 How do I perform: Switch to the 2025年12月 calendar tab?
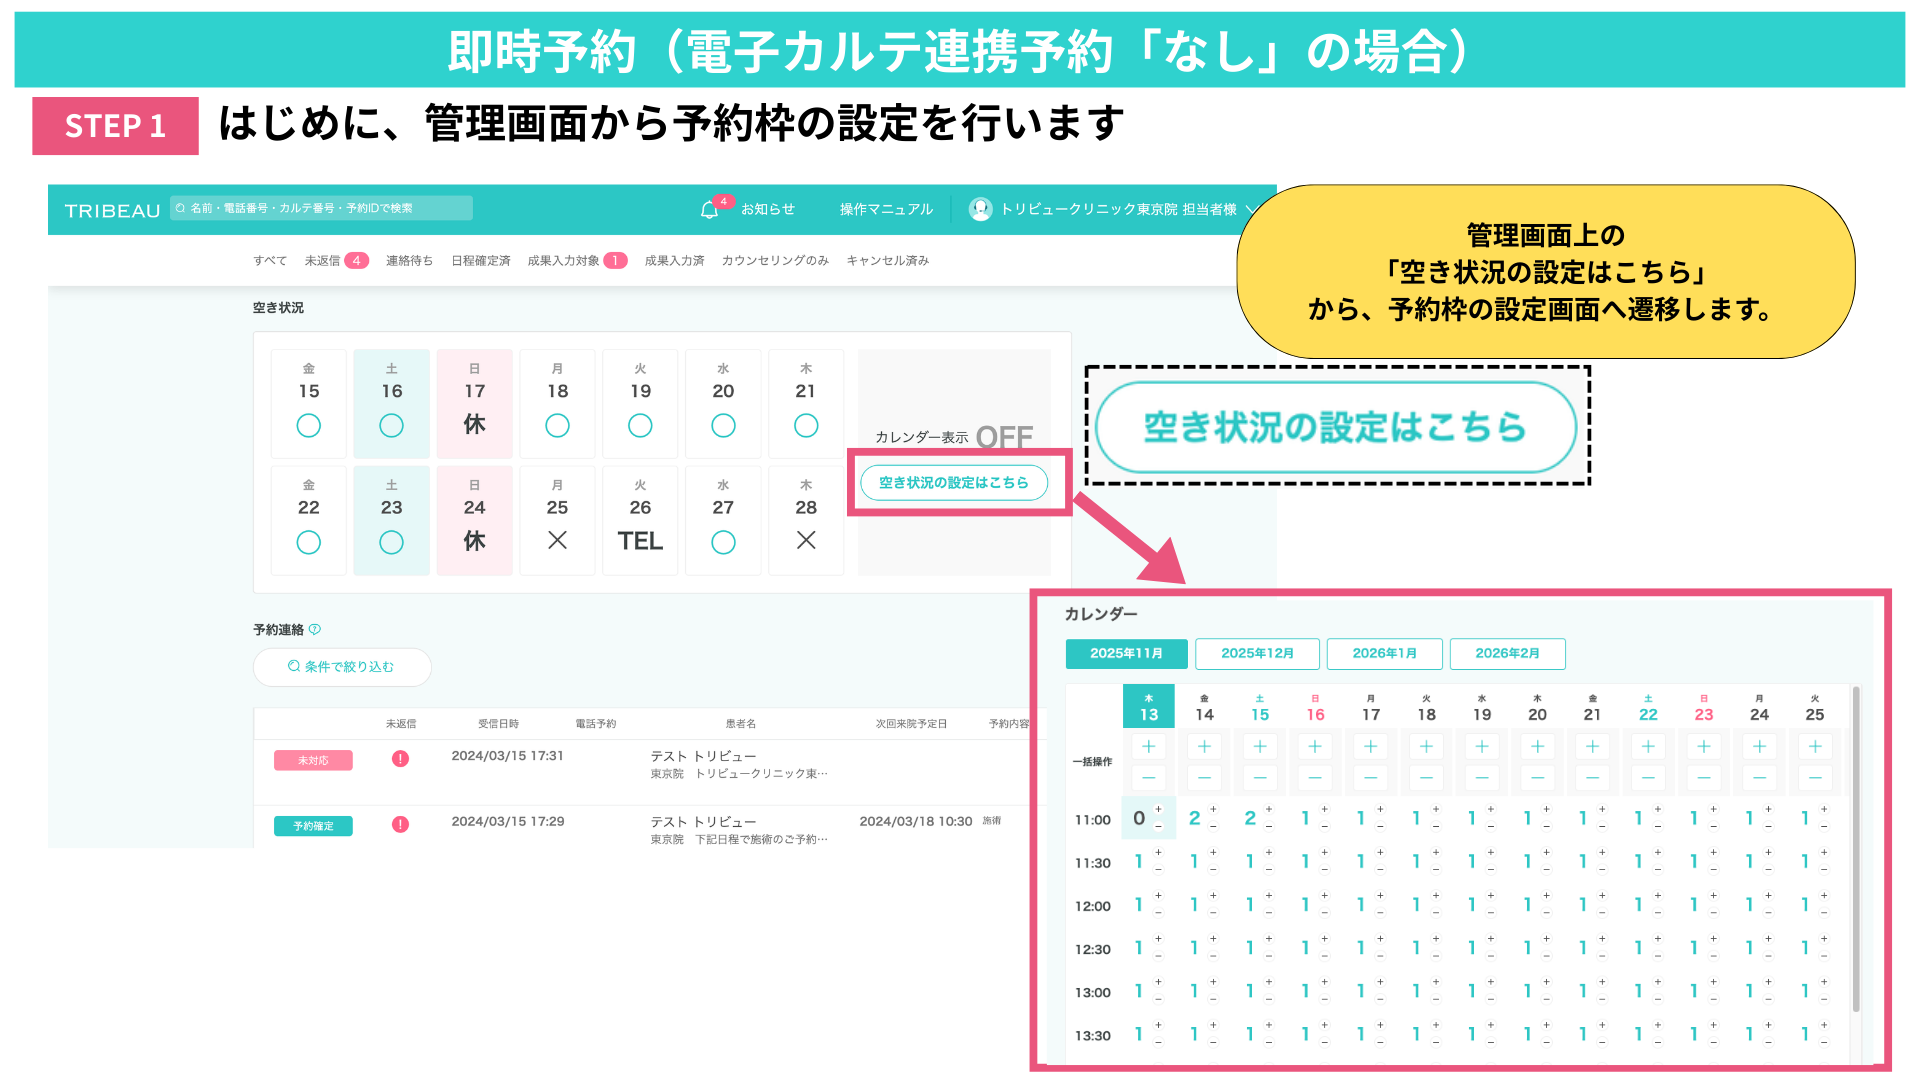click(x=1257, y=653)
